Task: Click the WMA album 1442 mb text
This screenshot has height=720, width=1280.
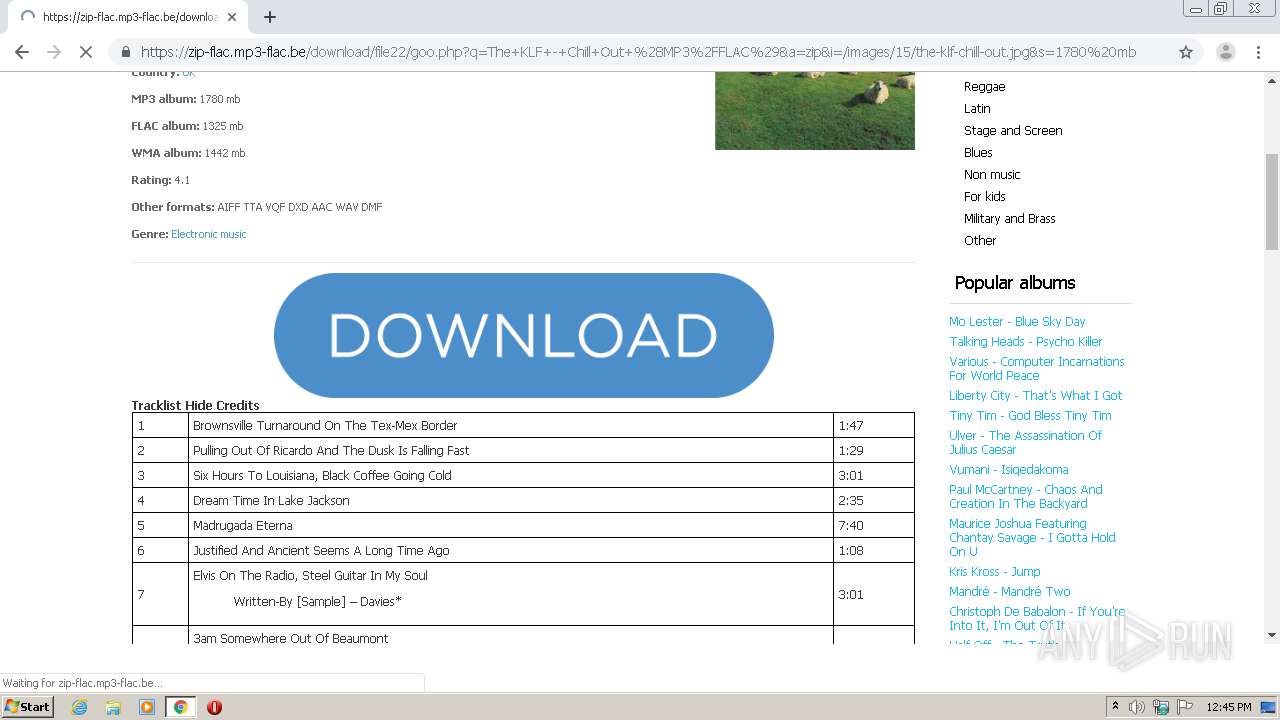Action: pos(188,153)
